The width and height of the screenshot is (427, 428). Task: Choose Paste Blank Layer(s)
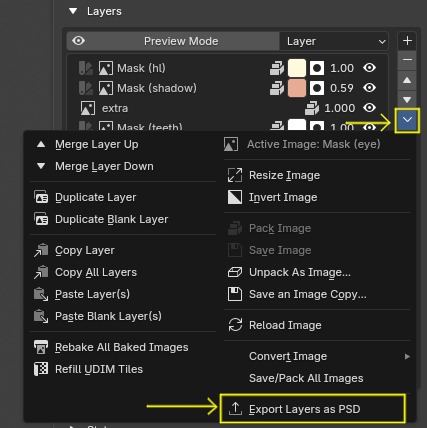123,316
